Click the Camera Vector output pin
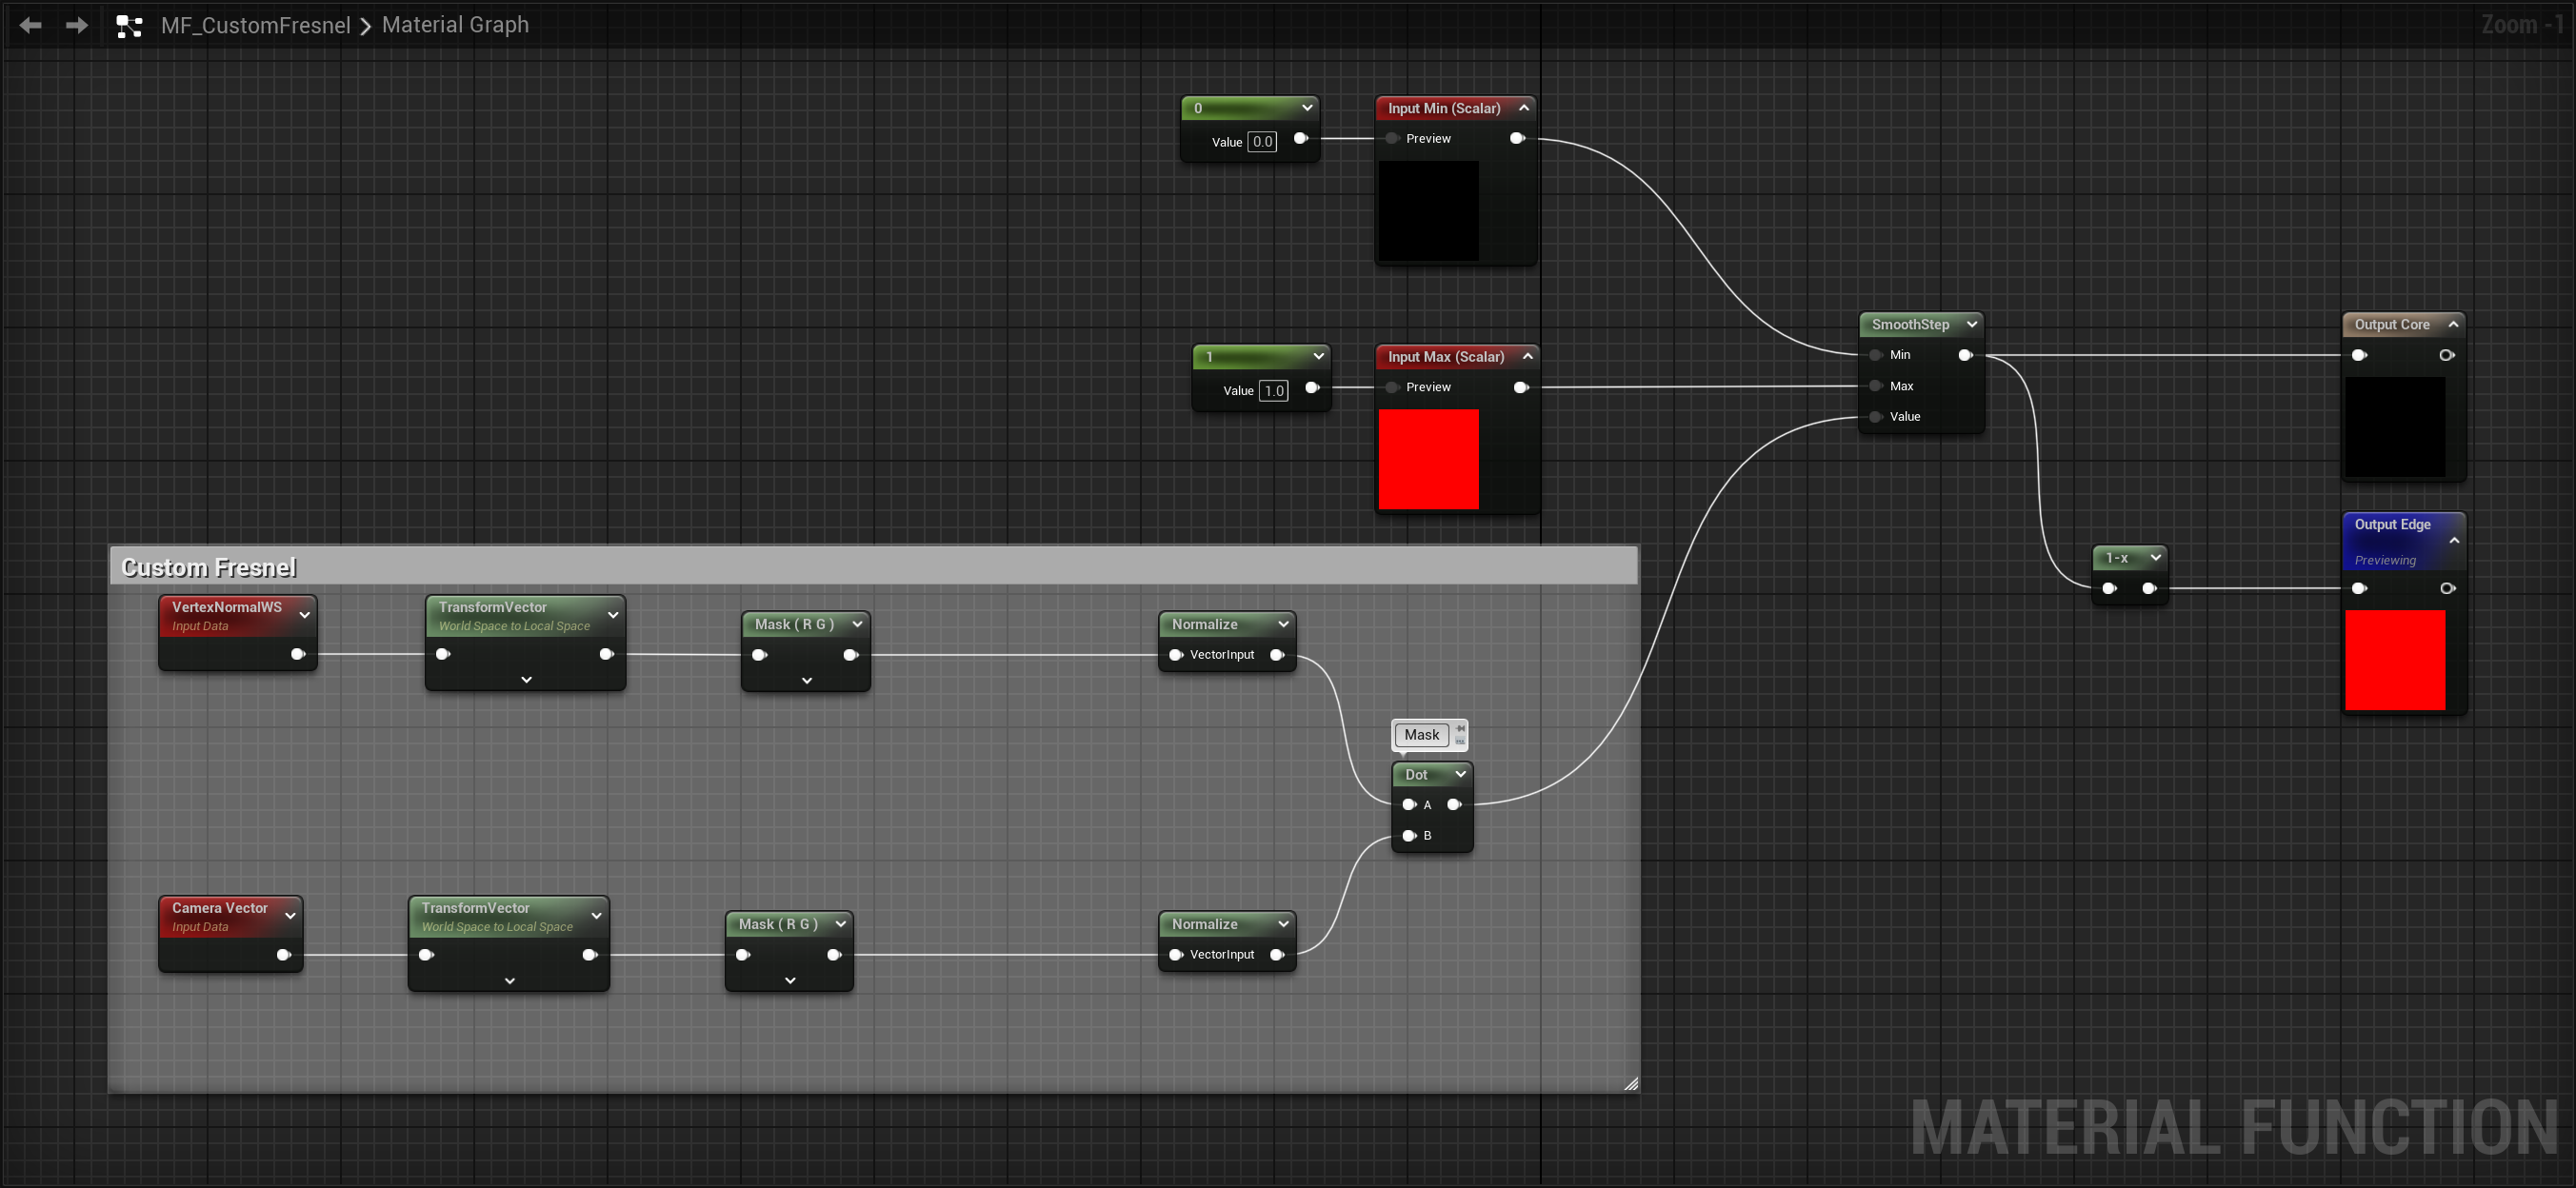The height and width of the screenshot is (1188, 2576). (283, 955)
